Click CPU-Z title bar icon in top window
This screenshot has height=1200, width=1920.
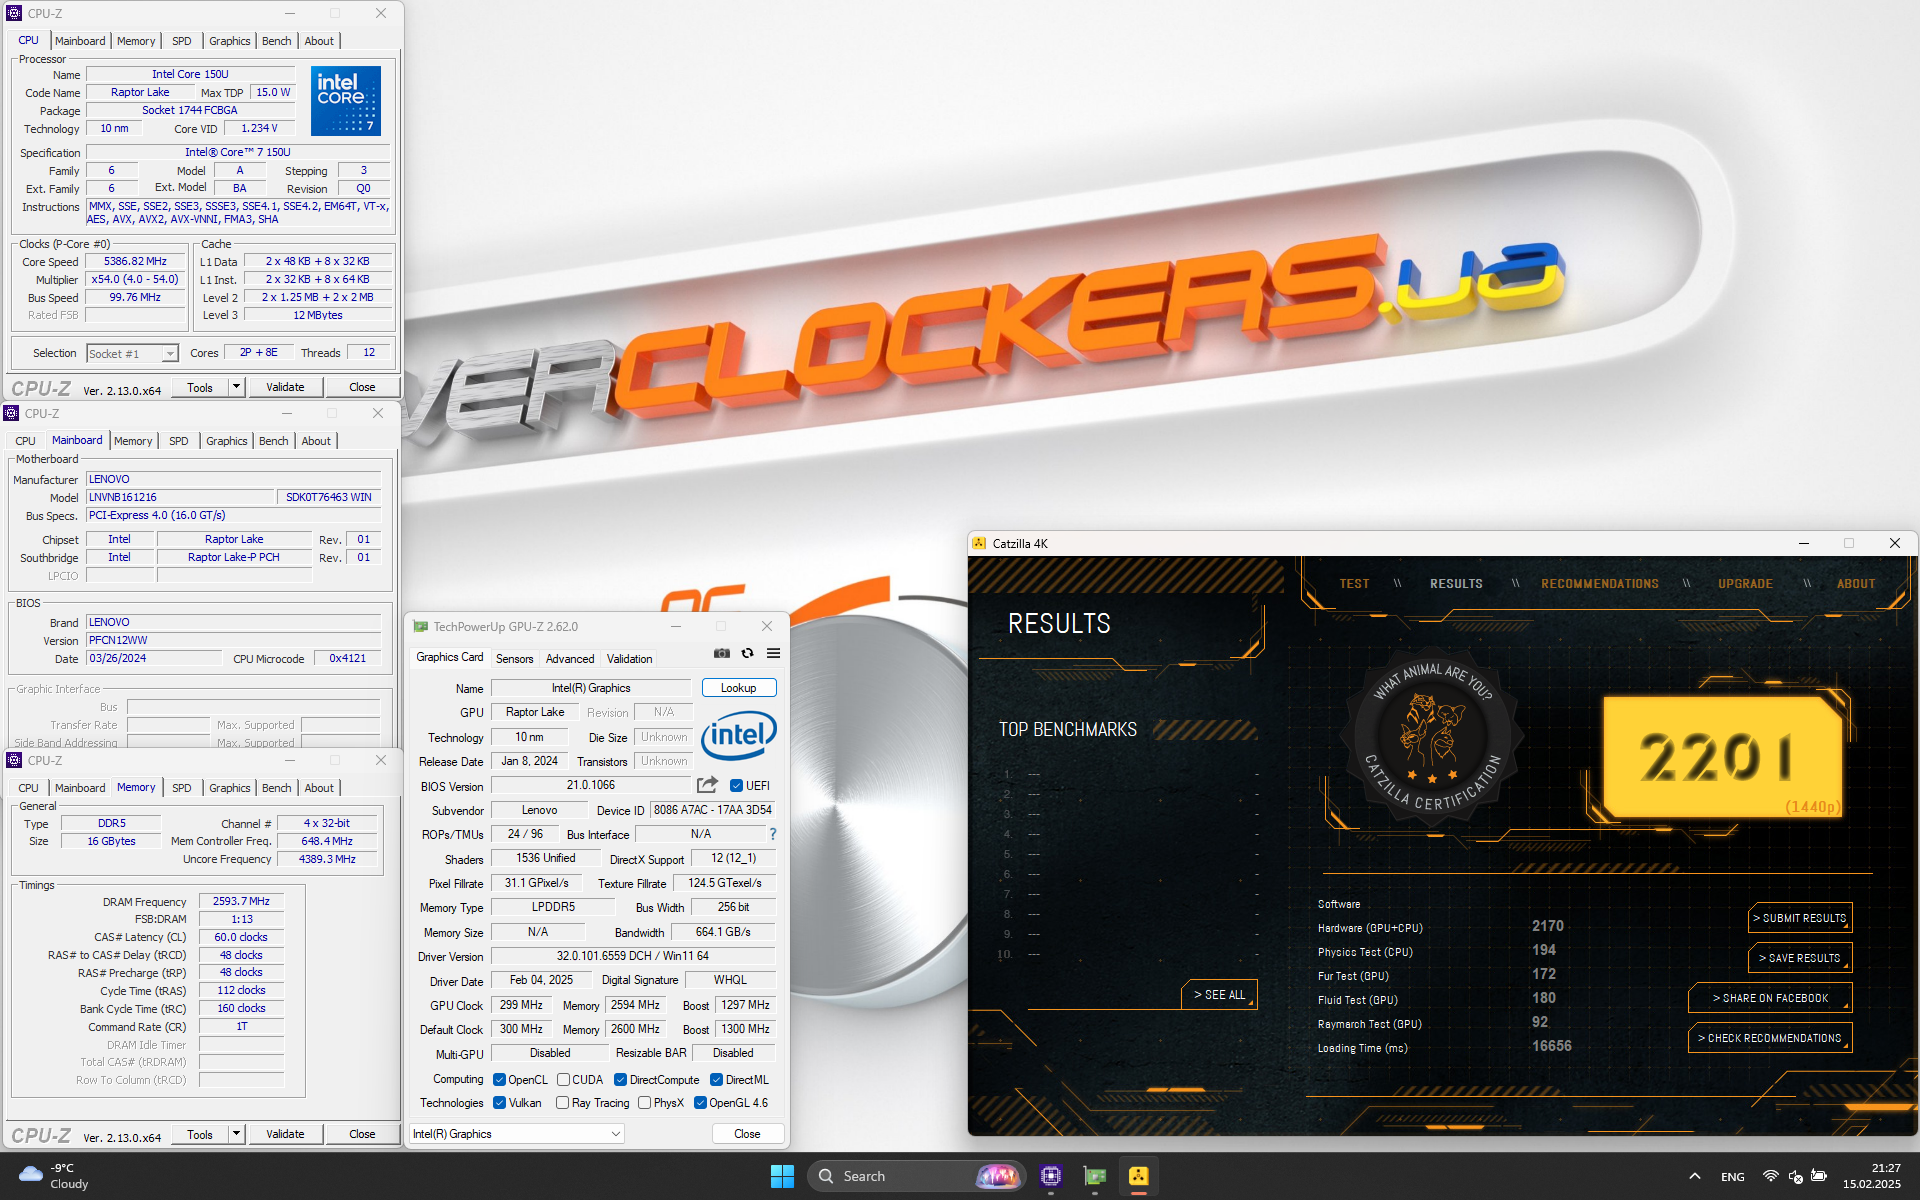(14, 13)
